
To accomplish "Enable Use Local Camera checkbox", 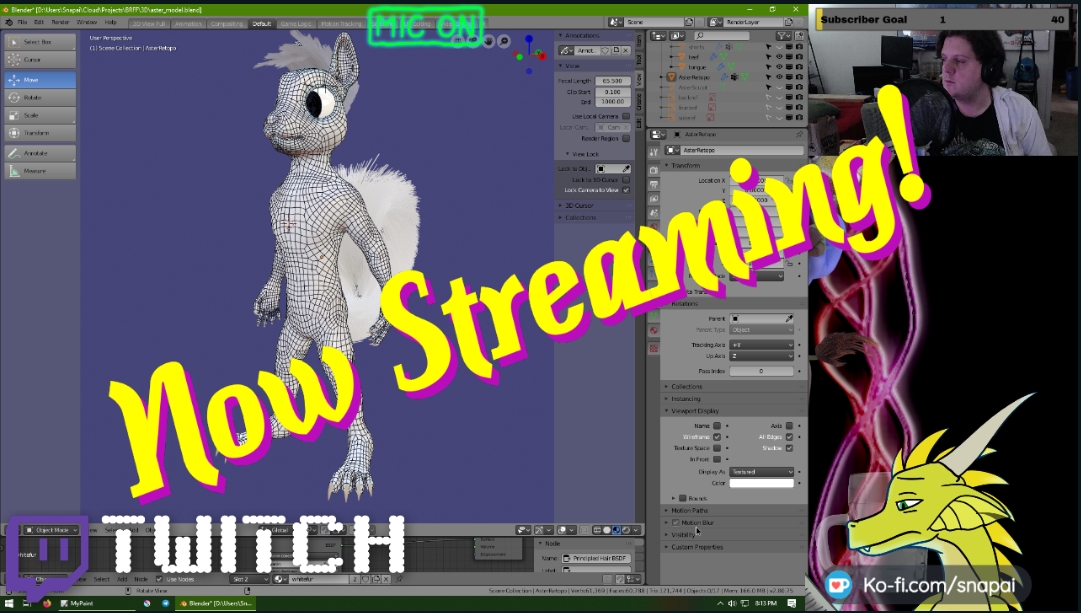I will [x=626, y=116].
